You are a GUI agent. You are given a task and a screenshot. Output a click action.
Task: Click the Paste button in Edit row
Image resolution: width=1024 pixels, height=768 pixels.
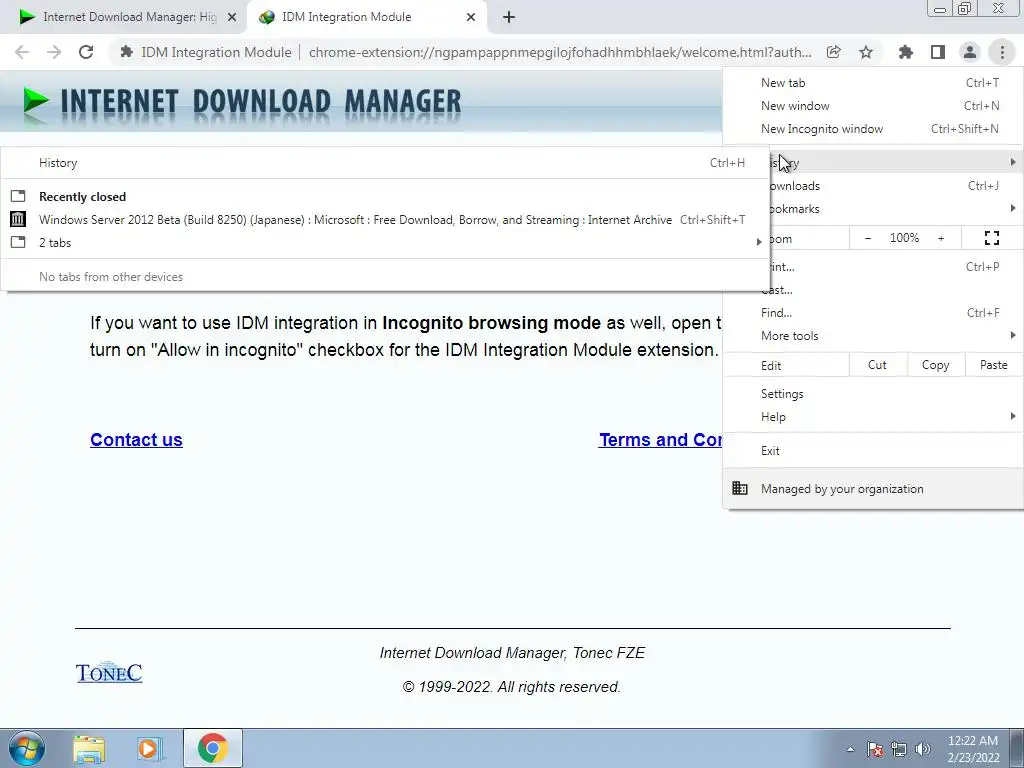click(993, 365)
